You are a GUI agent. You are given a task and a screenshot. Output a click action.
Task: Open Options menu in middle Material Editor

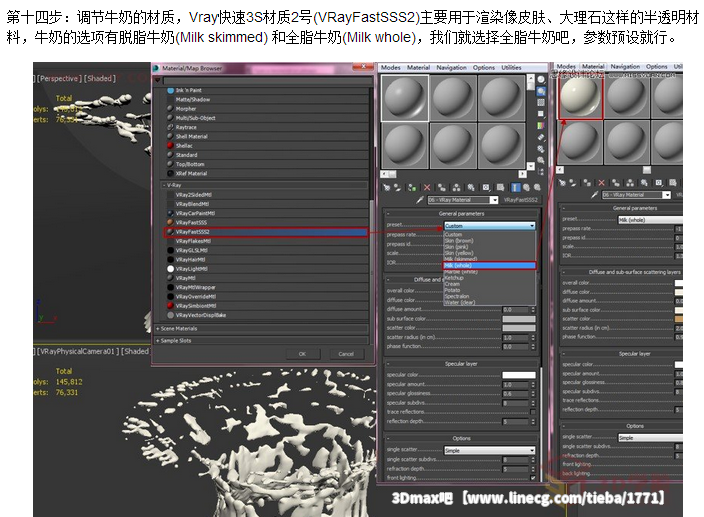click(484, 67)
